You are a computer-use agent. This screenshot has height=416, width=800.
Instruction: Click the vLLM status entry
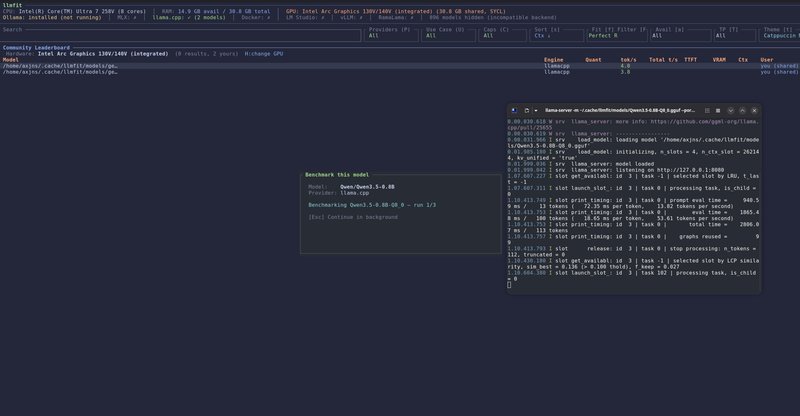351,17
